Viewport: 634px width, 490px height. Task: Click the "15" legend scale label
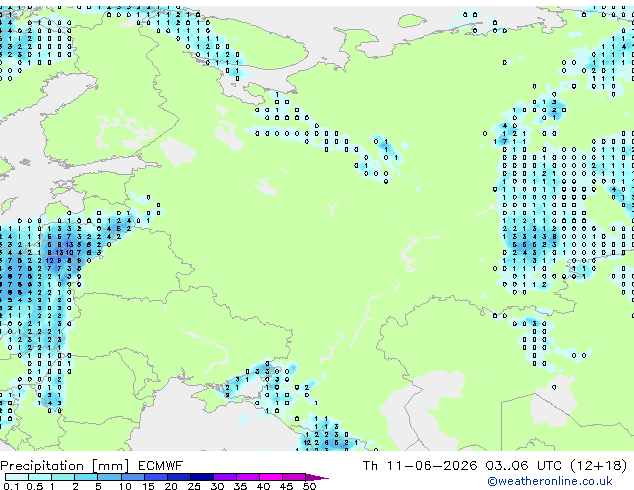coord(148,486)
